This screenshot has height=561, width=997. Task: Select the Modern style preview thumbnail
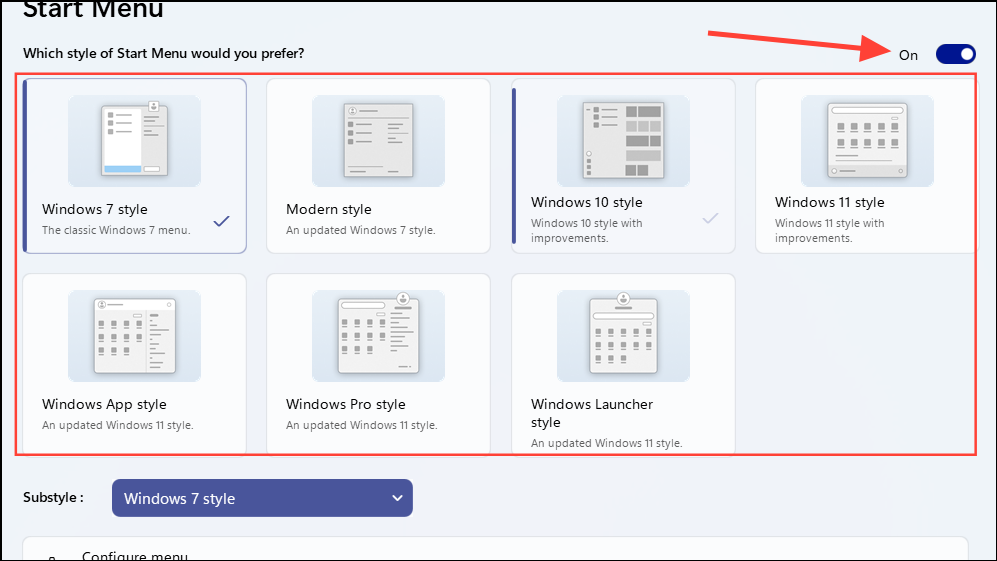pos(378,141)
